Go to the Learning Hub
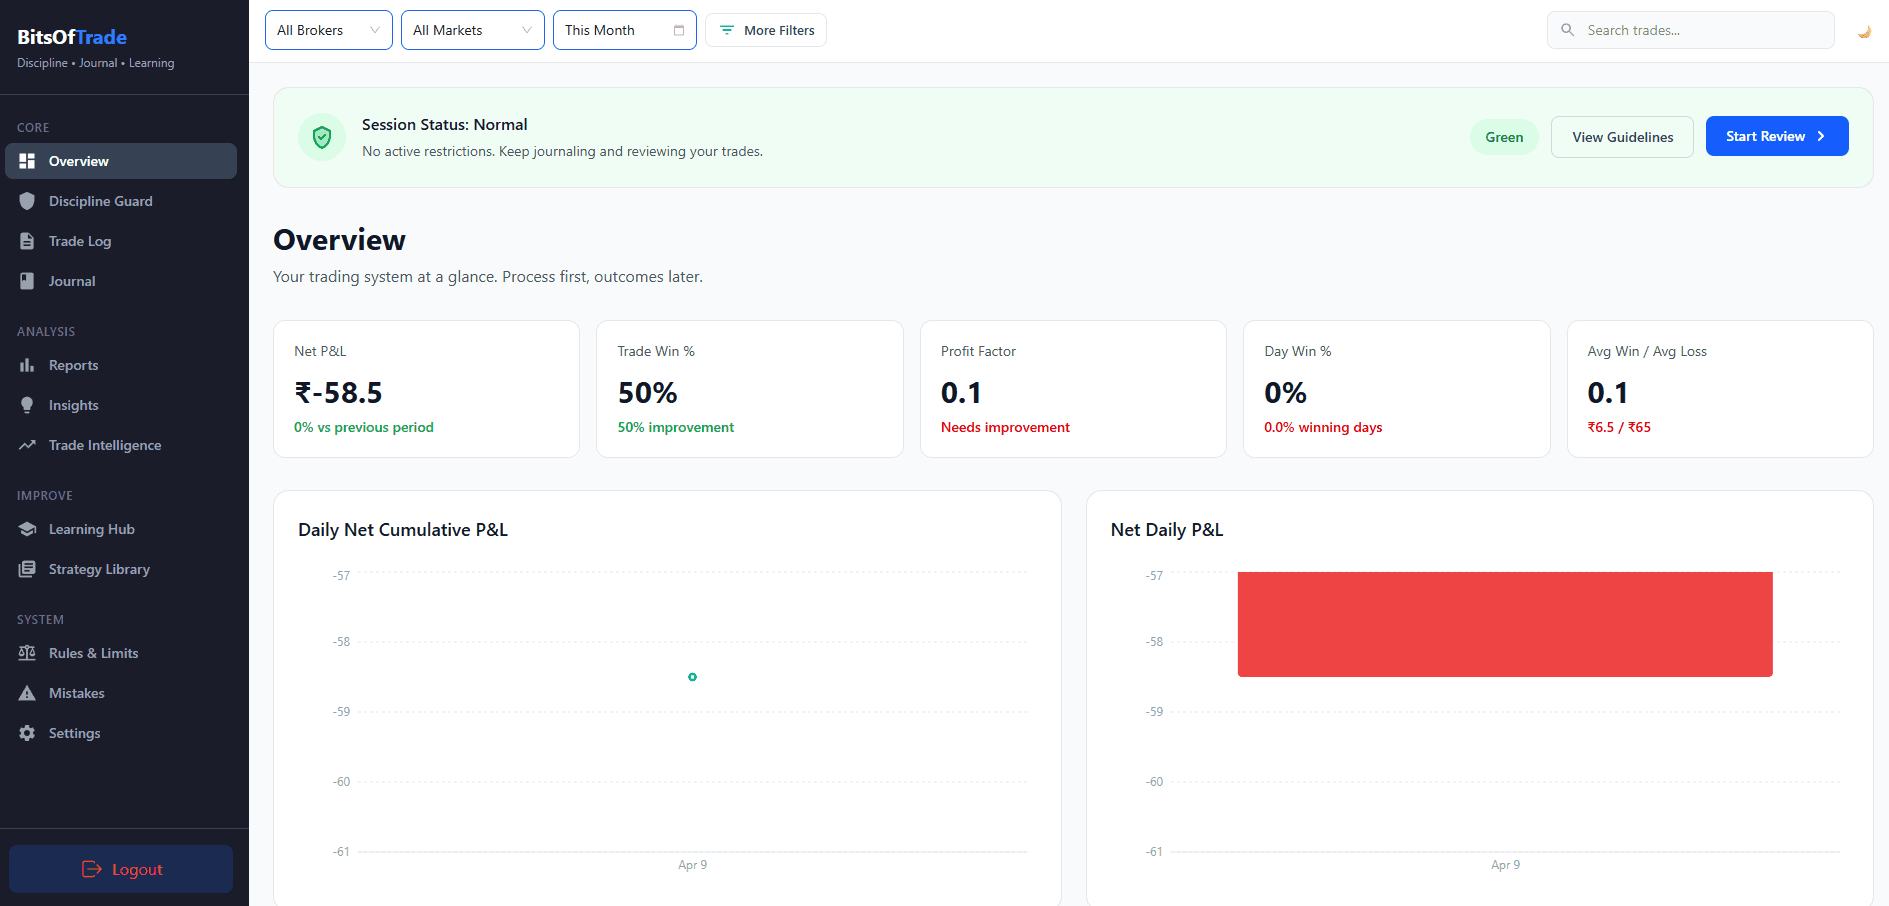 tap(121, 529)
